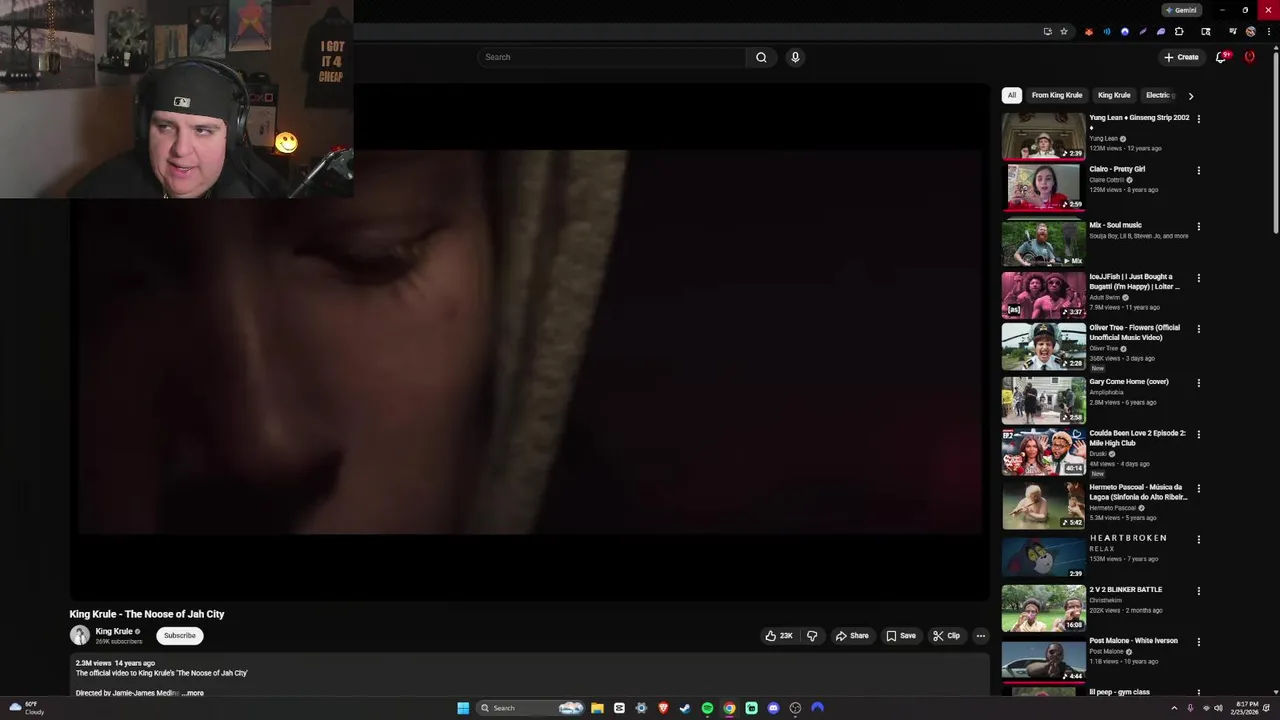The image size is (1280, 720).
Task: Dislike the video with thumbs-down
Action: pyautogui.click(x=812, y=636)
